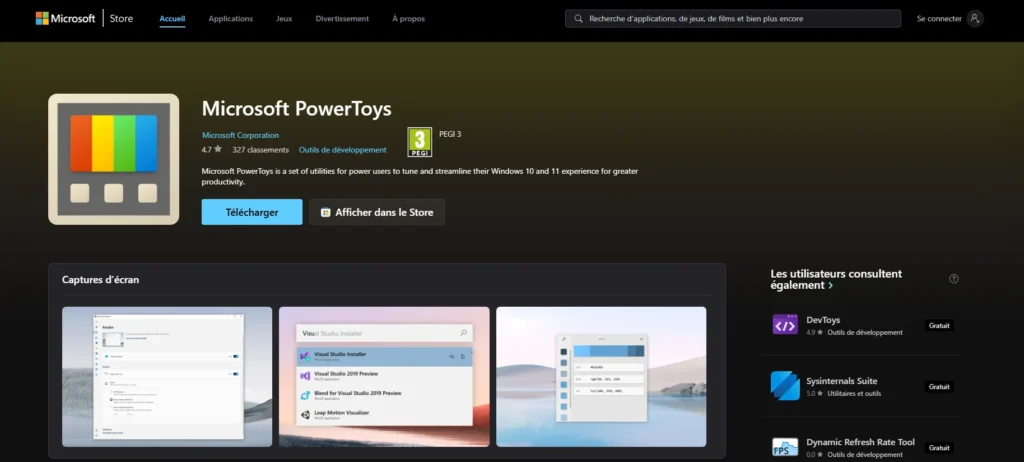Open the DevToys app icon

[x=785, y=325]
